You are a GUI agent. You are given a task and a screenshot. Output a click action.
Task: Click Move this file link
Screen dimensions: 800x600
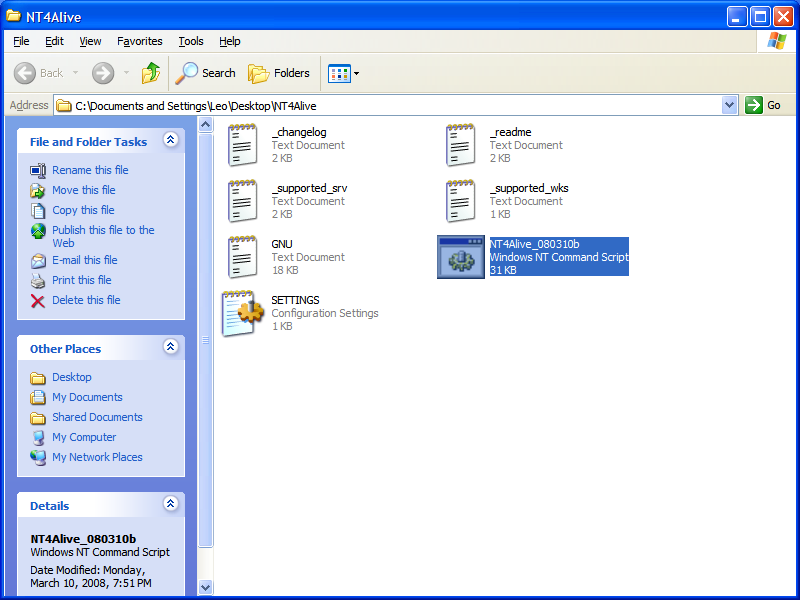(x=84, y=190)
